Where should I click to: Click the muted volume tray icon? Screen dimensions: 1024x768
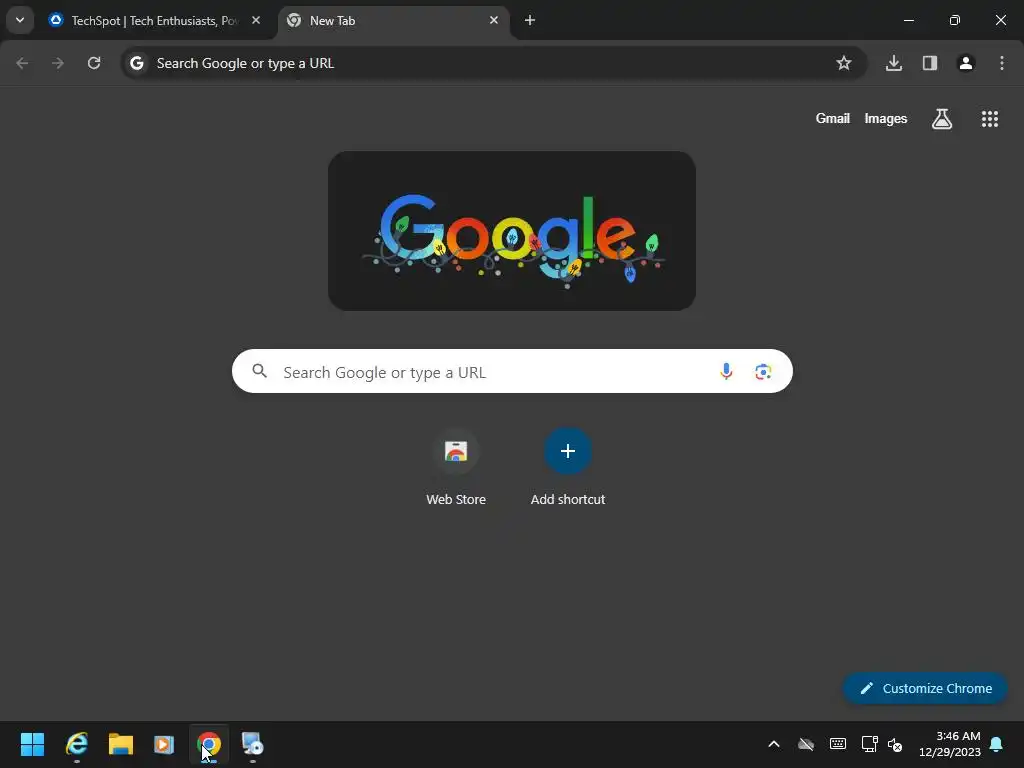click(x=895, y=744)
